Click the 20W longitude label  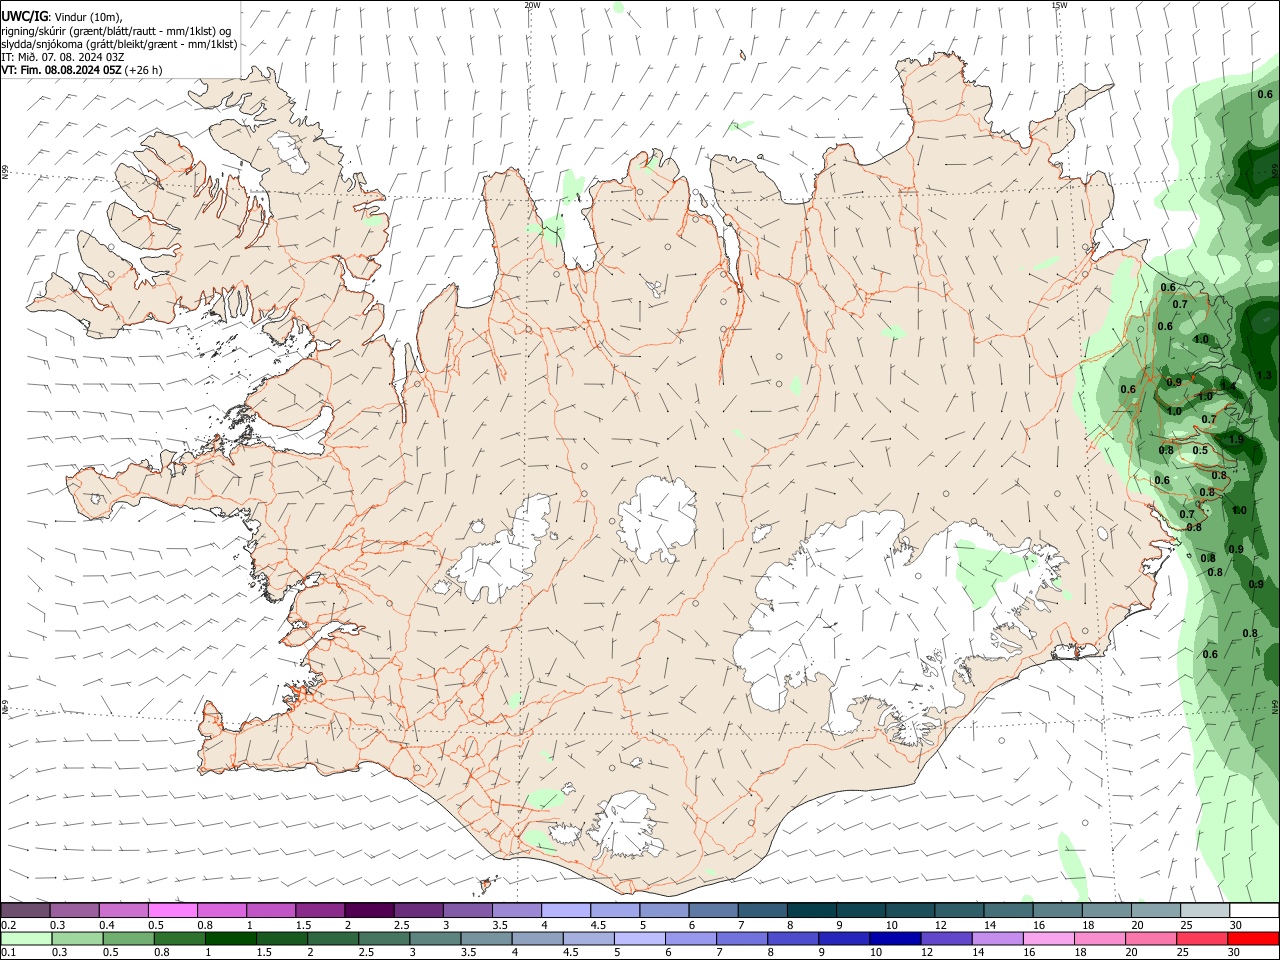click(532, 5)
